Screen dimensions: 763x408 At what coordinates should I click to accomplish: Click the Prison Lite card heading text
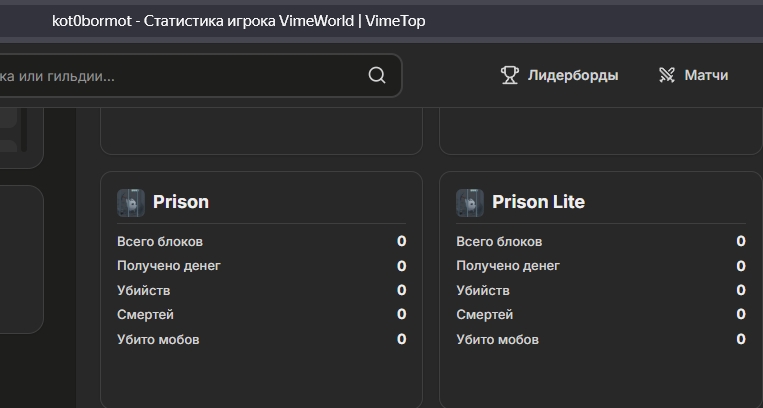(x=538, y=202)
